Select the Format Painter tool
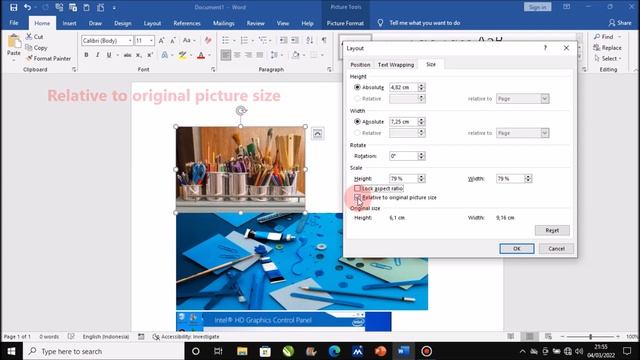 pos(48,58)
